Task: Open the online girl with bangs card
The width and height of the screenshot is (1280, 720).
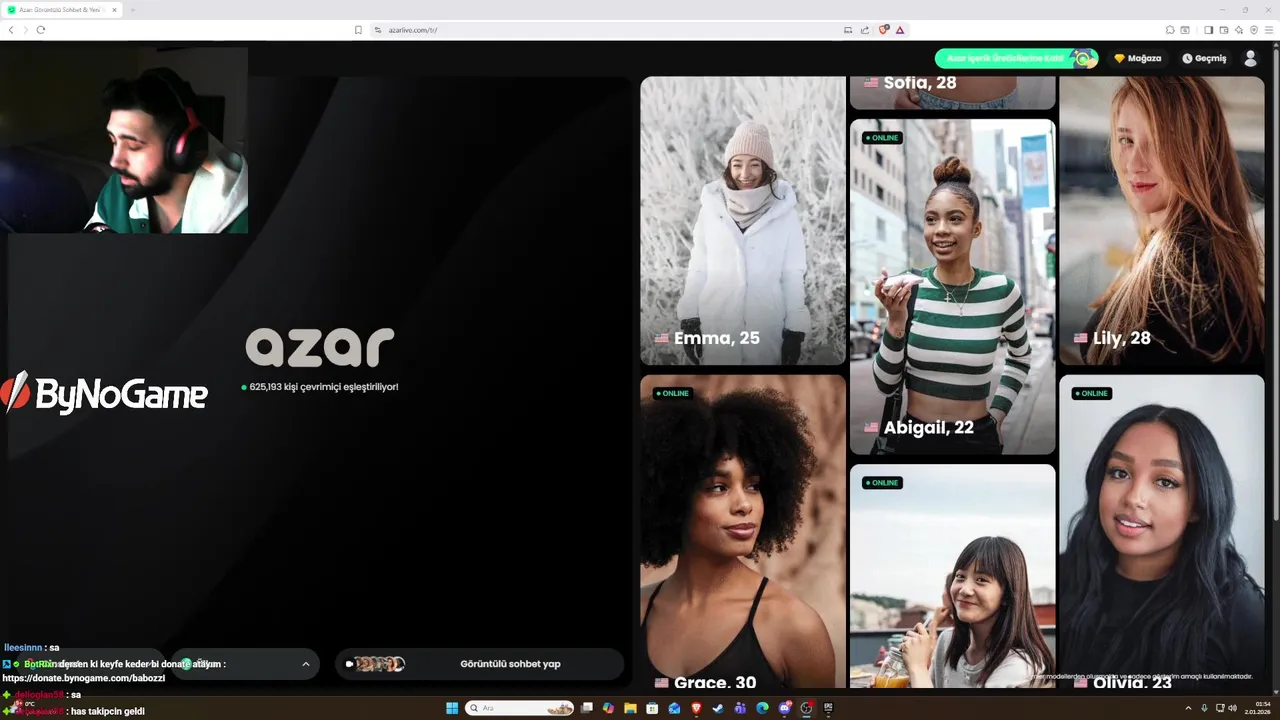Action: (952, 576)
